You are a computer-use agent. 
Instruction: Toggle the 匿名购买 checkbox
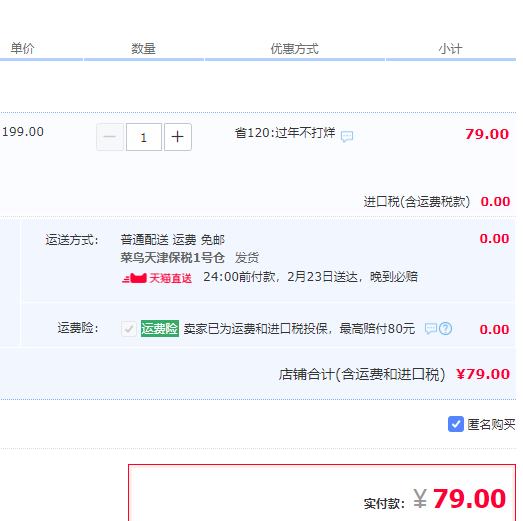pos(456,424)
